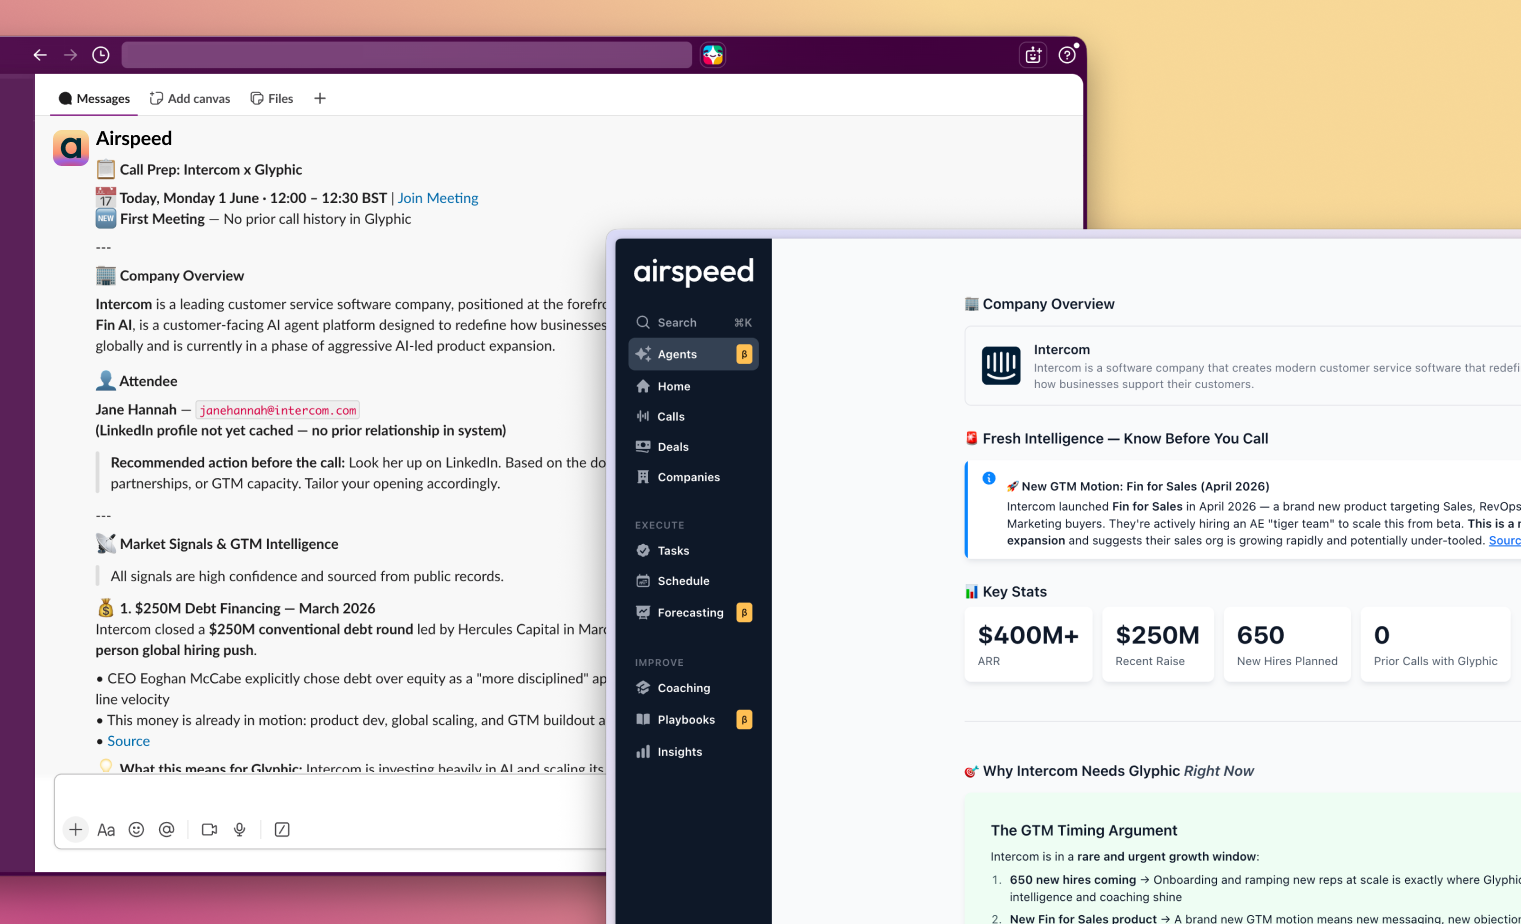Open the Source link under debt financing

[129, 741]
